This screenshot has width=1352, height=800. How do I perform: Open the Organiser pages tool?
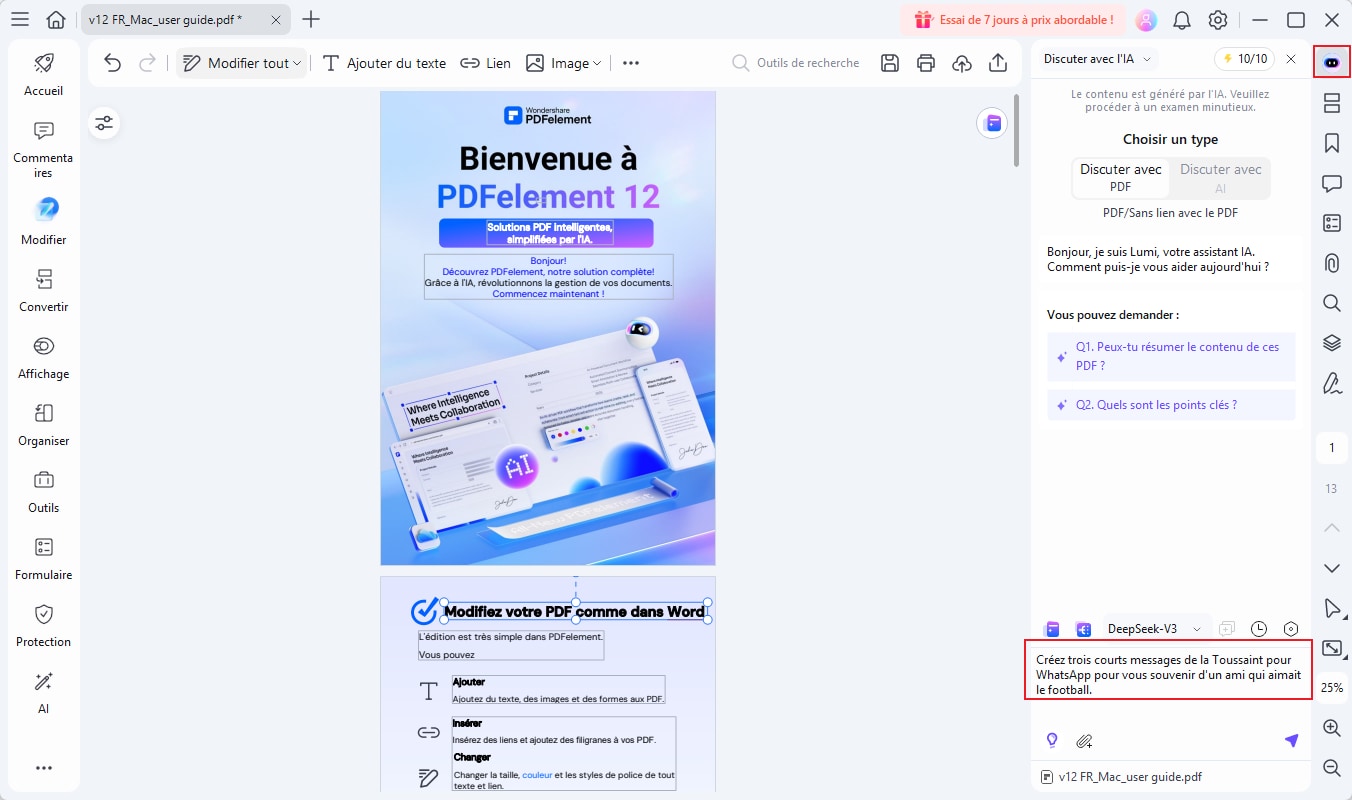coord(43,425)
